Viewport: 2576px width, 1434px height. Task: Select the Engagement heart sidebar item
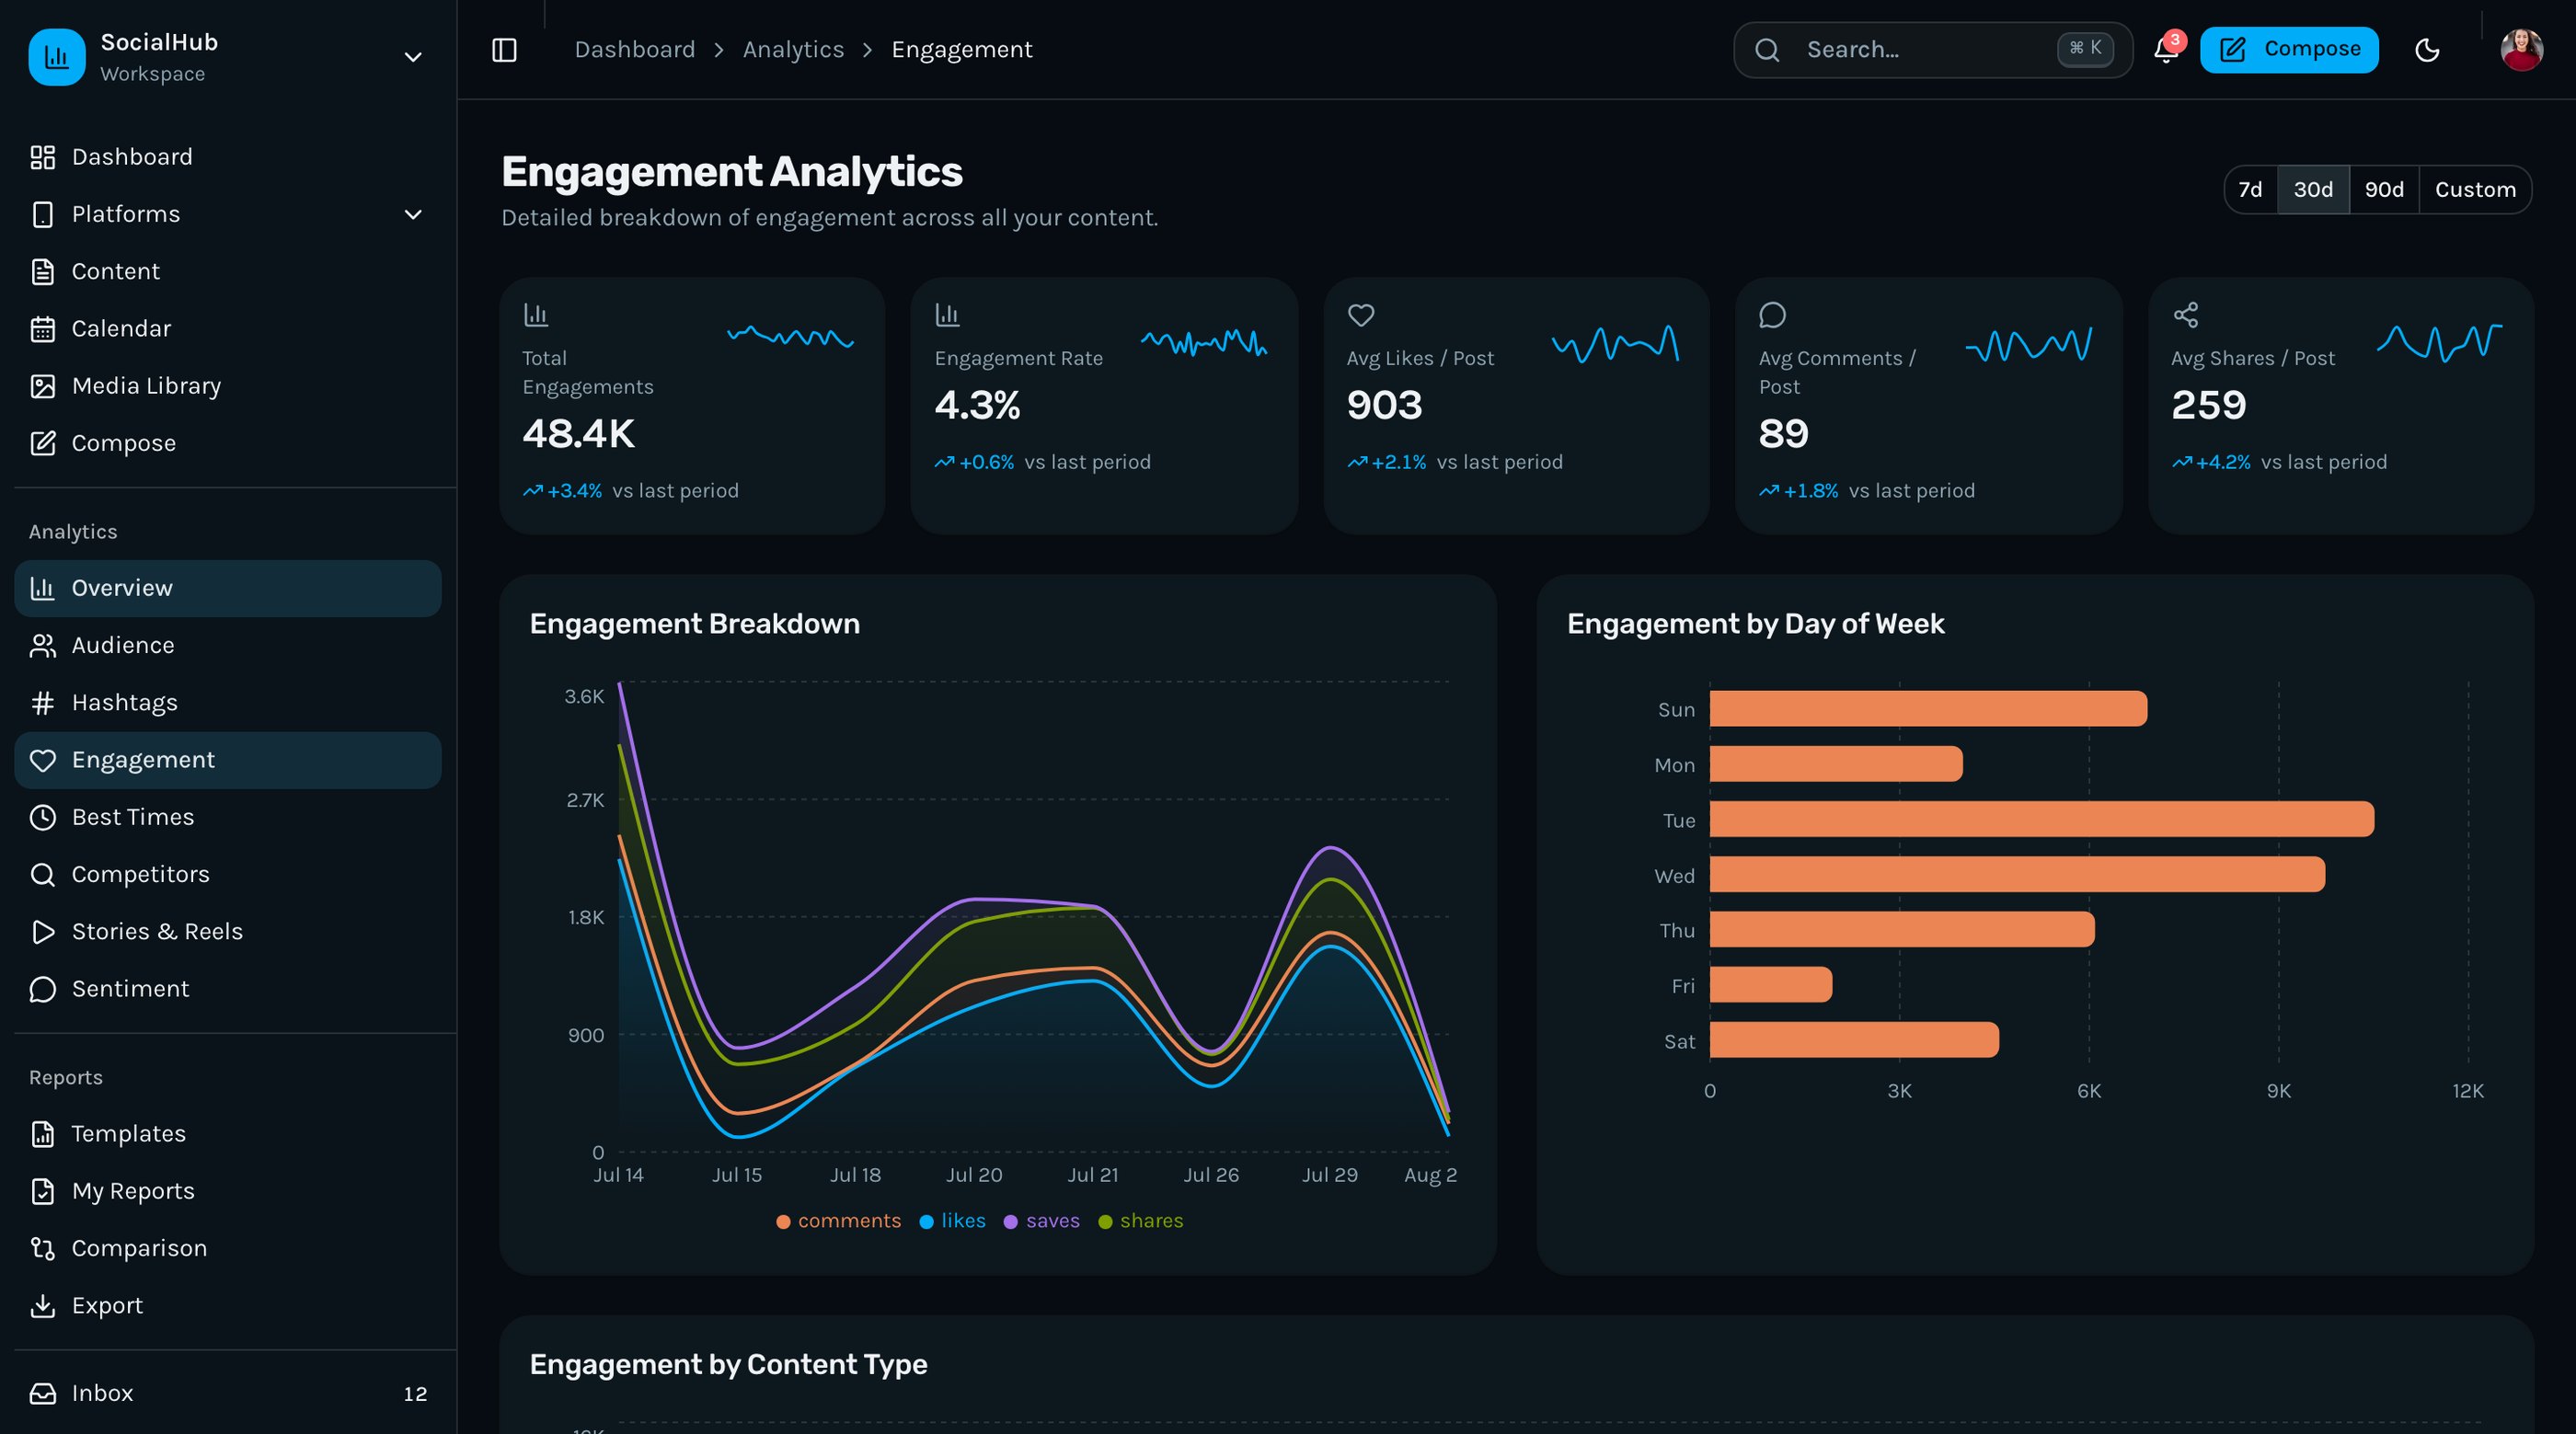(x=228, y=760)
